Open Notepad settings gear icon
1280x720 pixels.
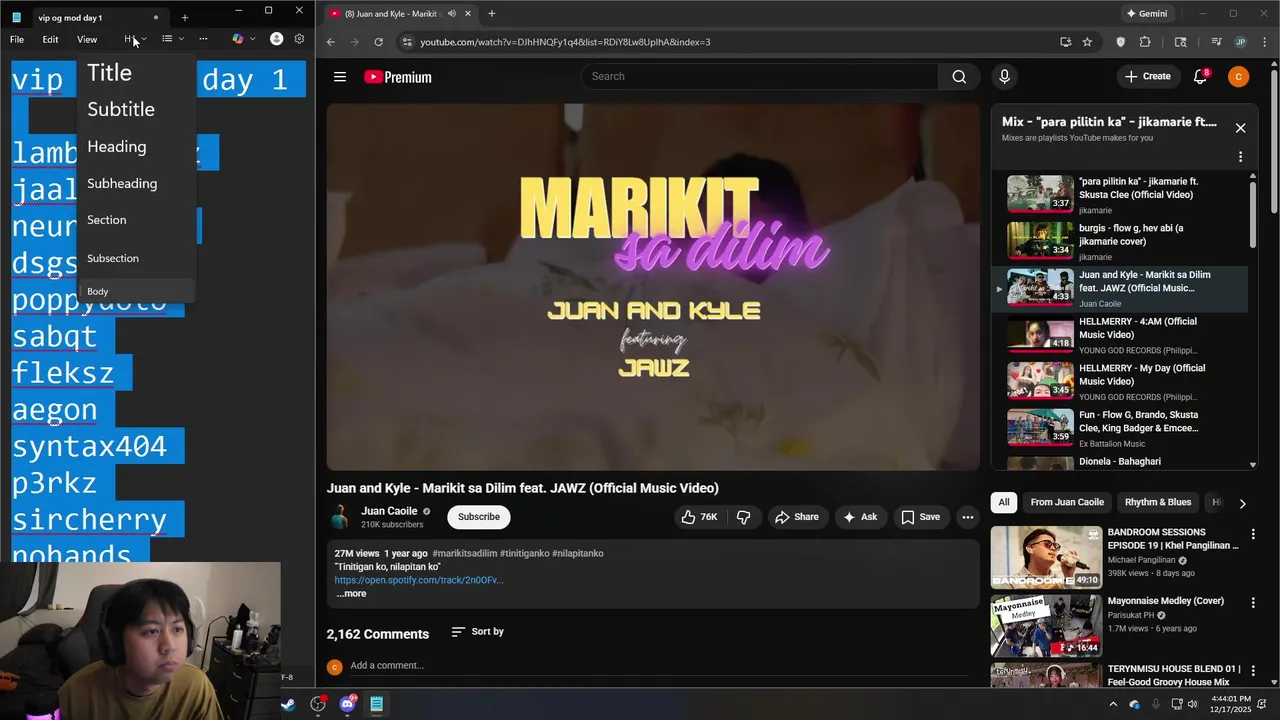pyautogui.click(x=299, y=39)
